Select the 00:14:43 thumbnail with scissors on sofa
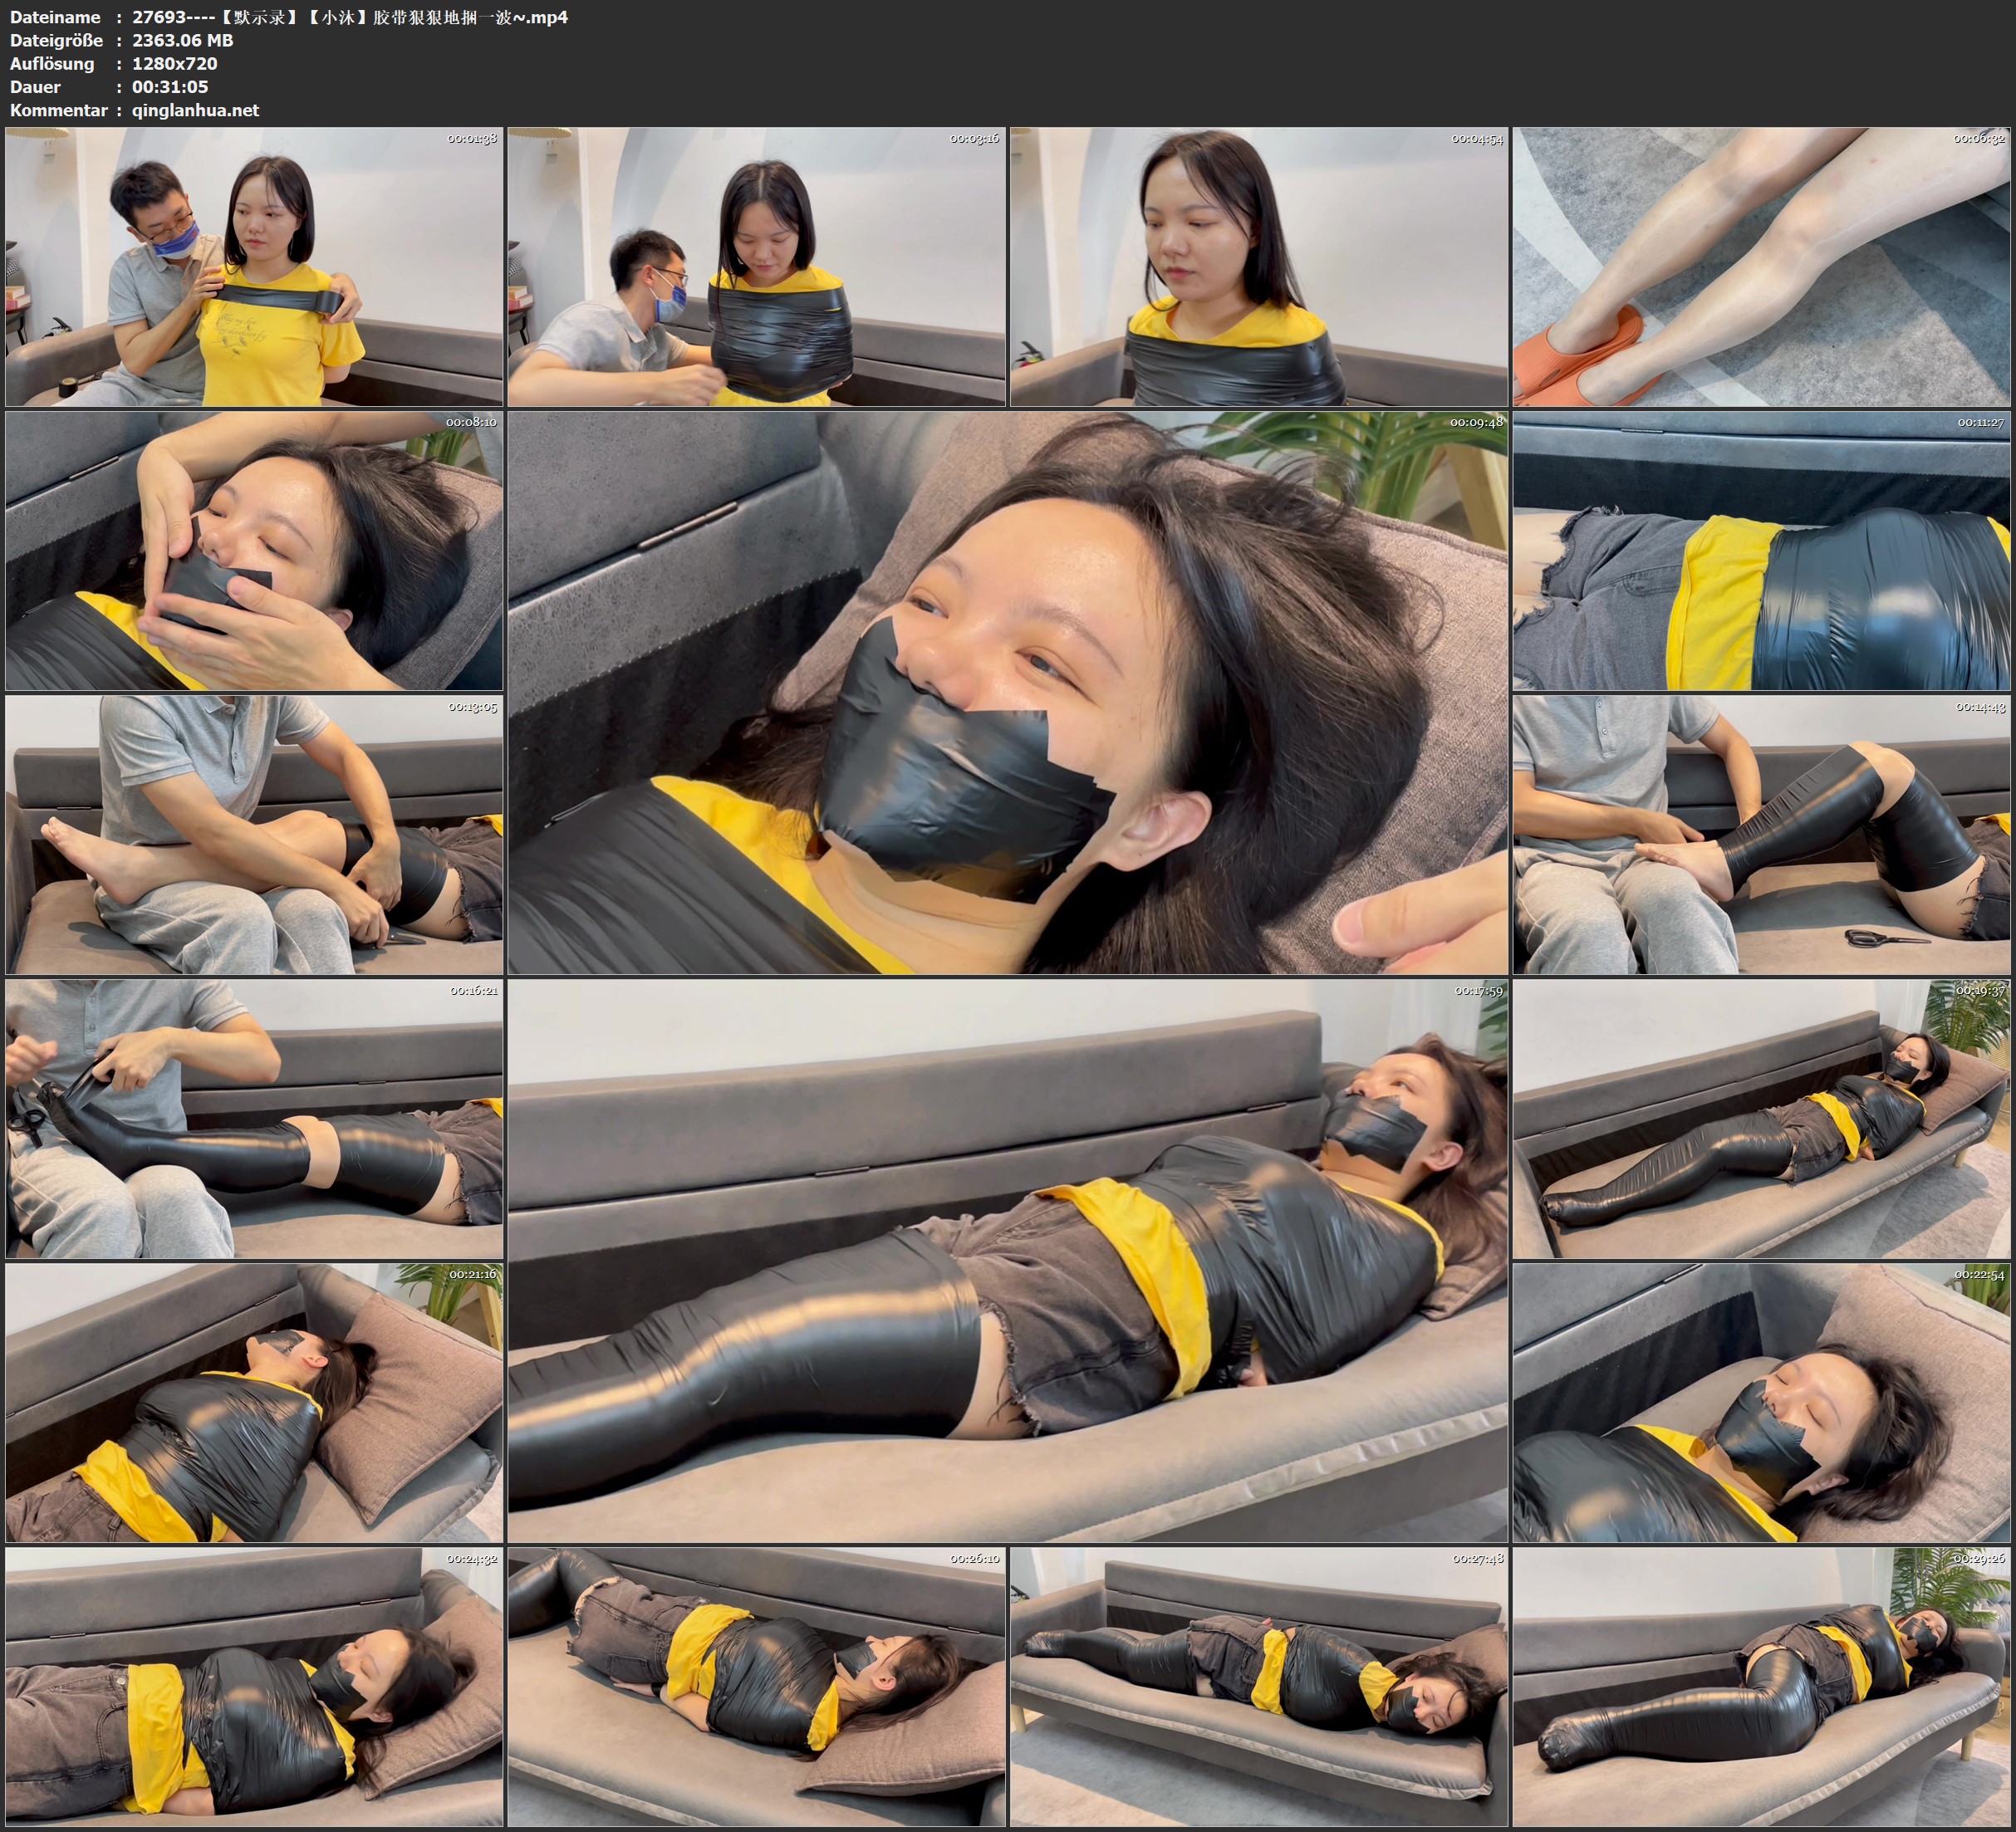 pos(1761,835)
